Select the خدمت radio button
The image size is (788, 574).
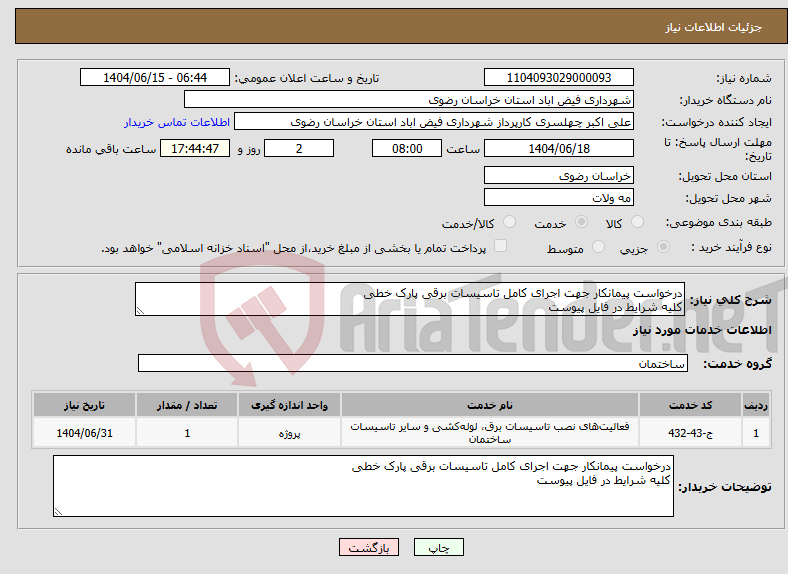pos(581,222)
